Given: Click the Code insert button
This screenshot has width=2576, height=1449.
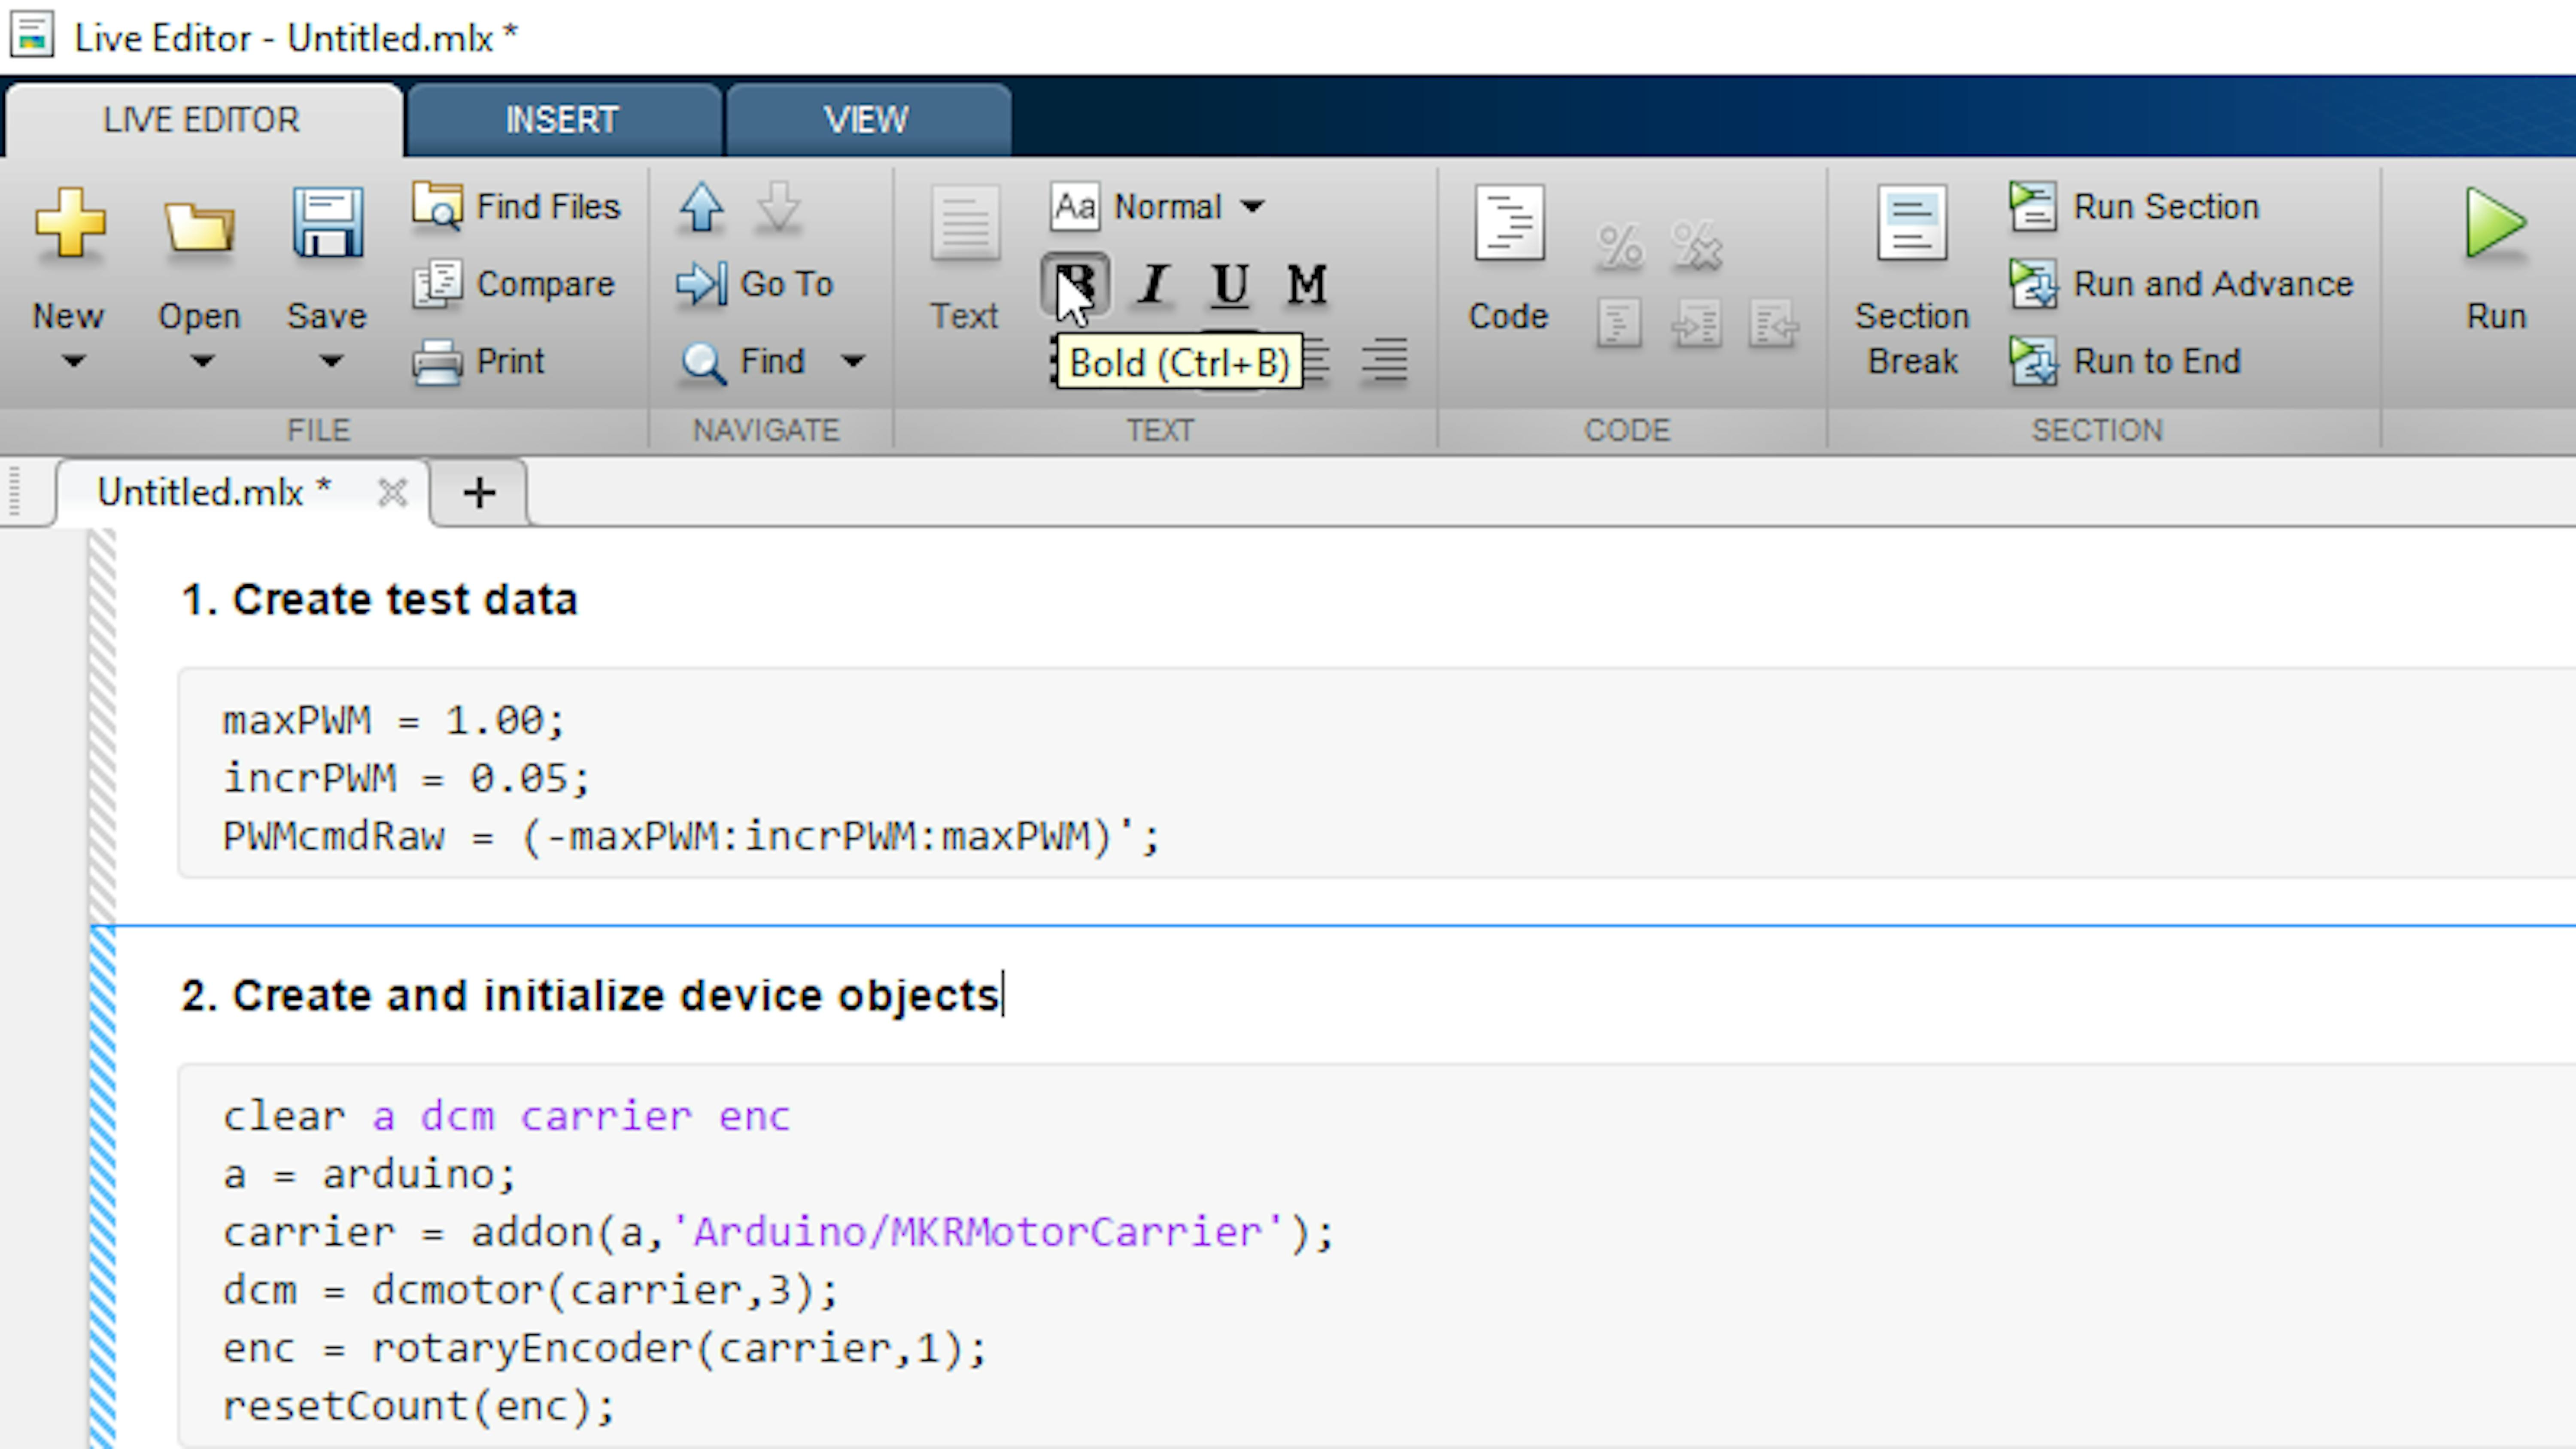Looking at the screenshot, I should pyautogui.click(x=1509, y=258).
